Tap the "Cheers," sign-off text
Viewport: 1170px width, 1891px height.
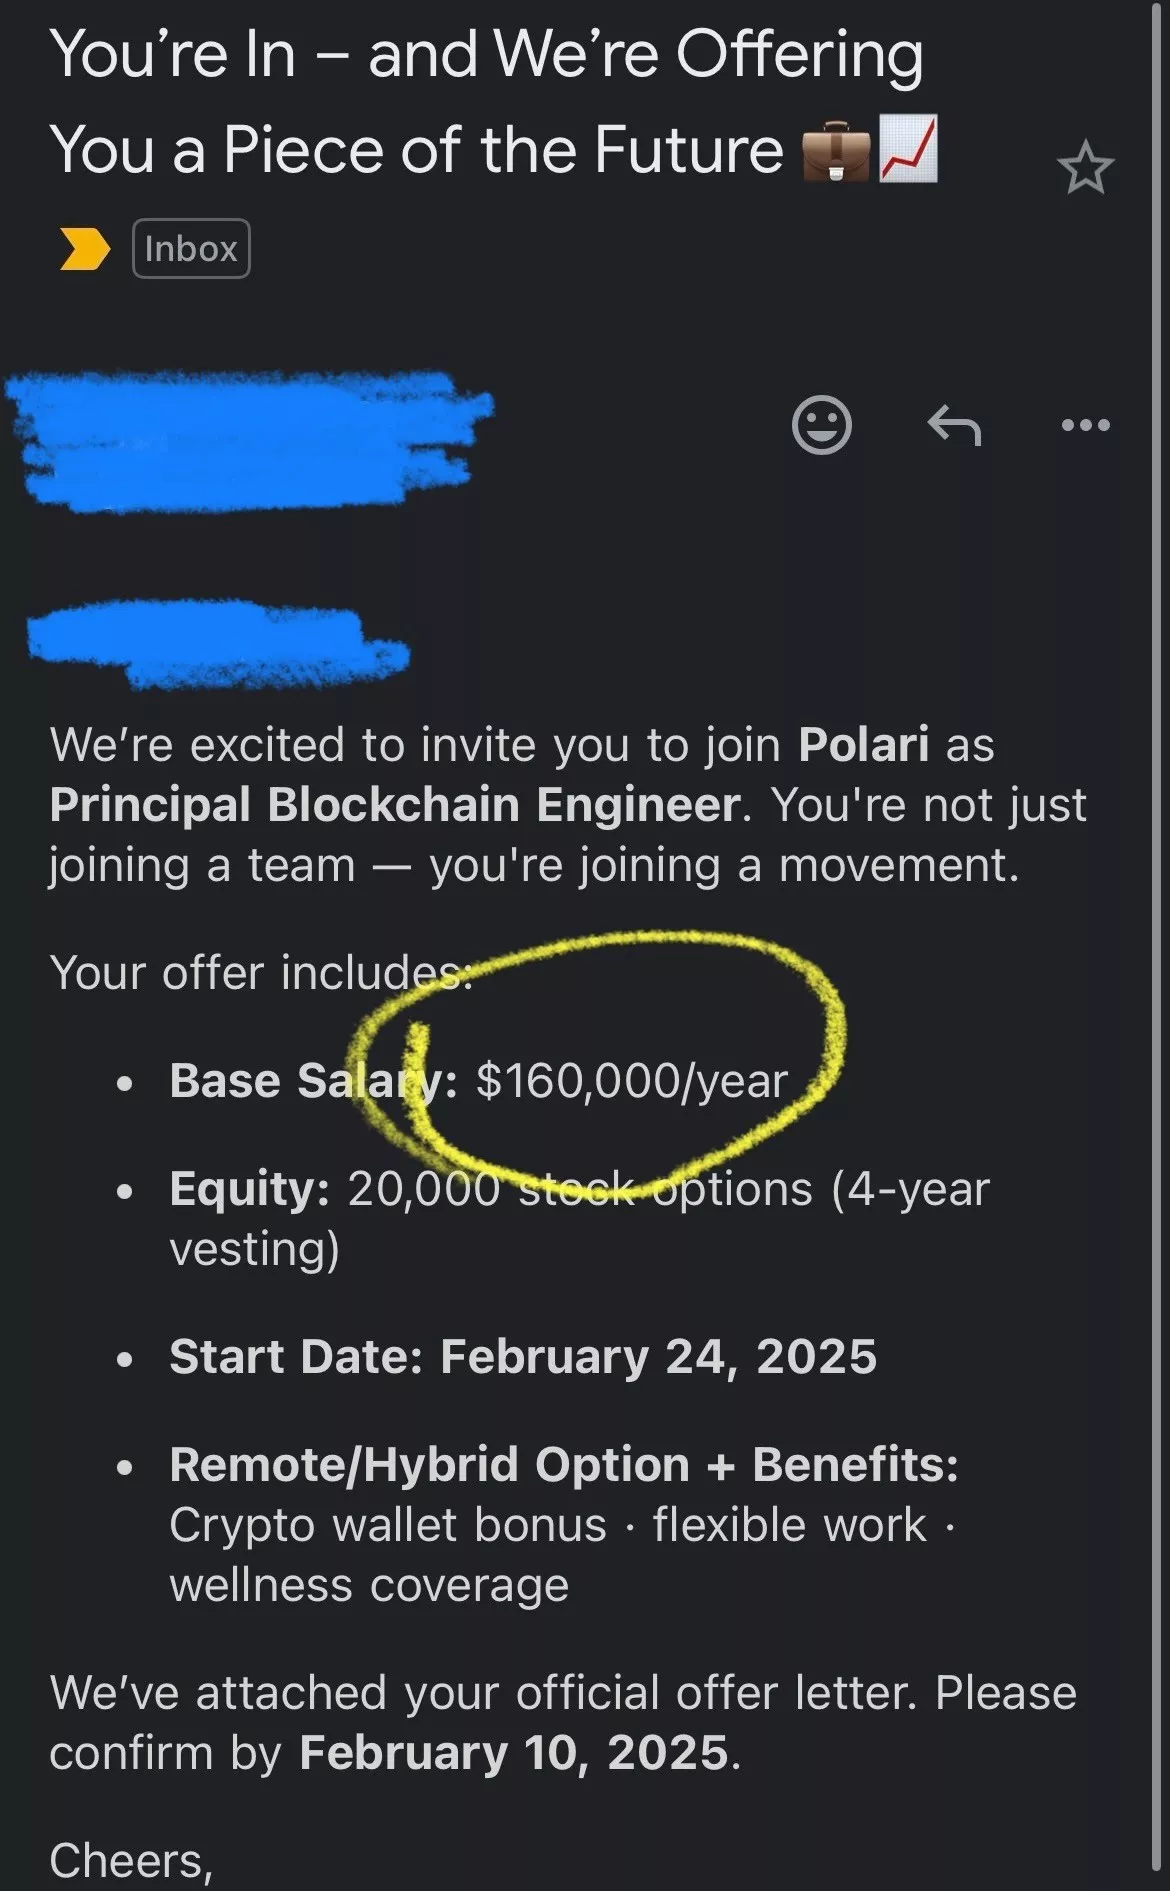(x=131, y=1861)
